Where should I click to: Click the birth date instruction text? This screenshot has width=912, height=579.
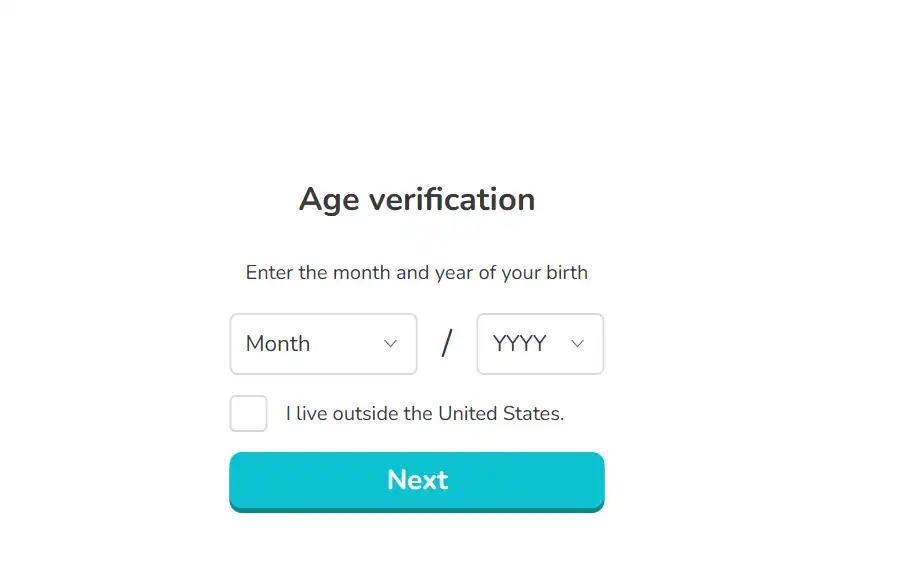[417, 272]
